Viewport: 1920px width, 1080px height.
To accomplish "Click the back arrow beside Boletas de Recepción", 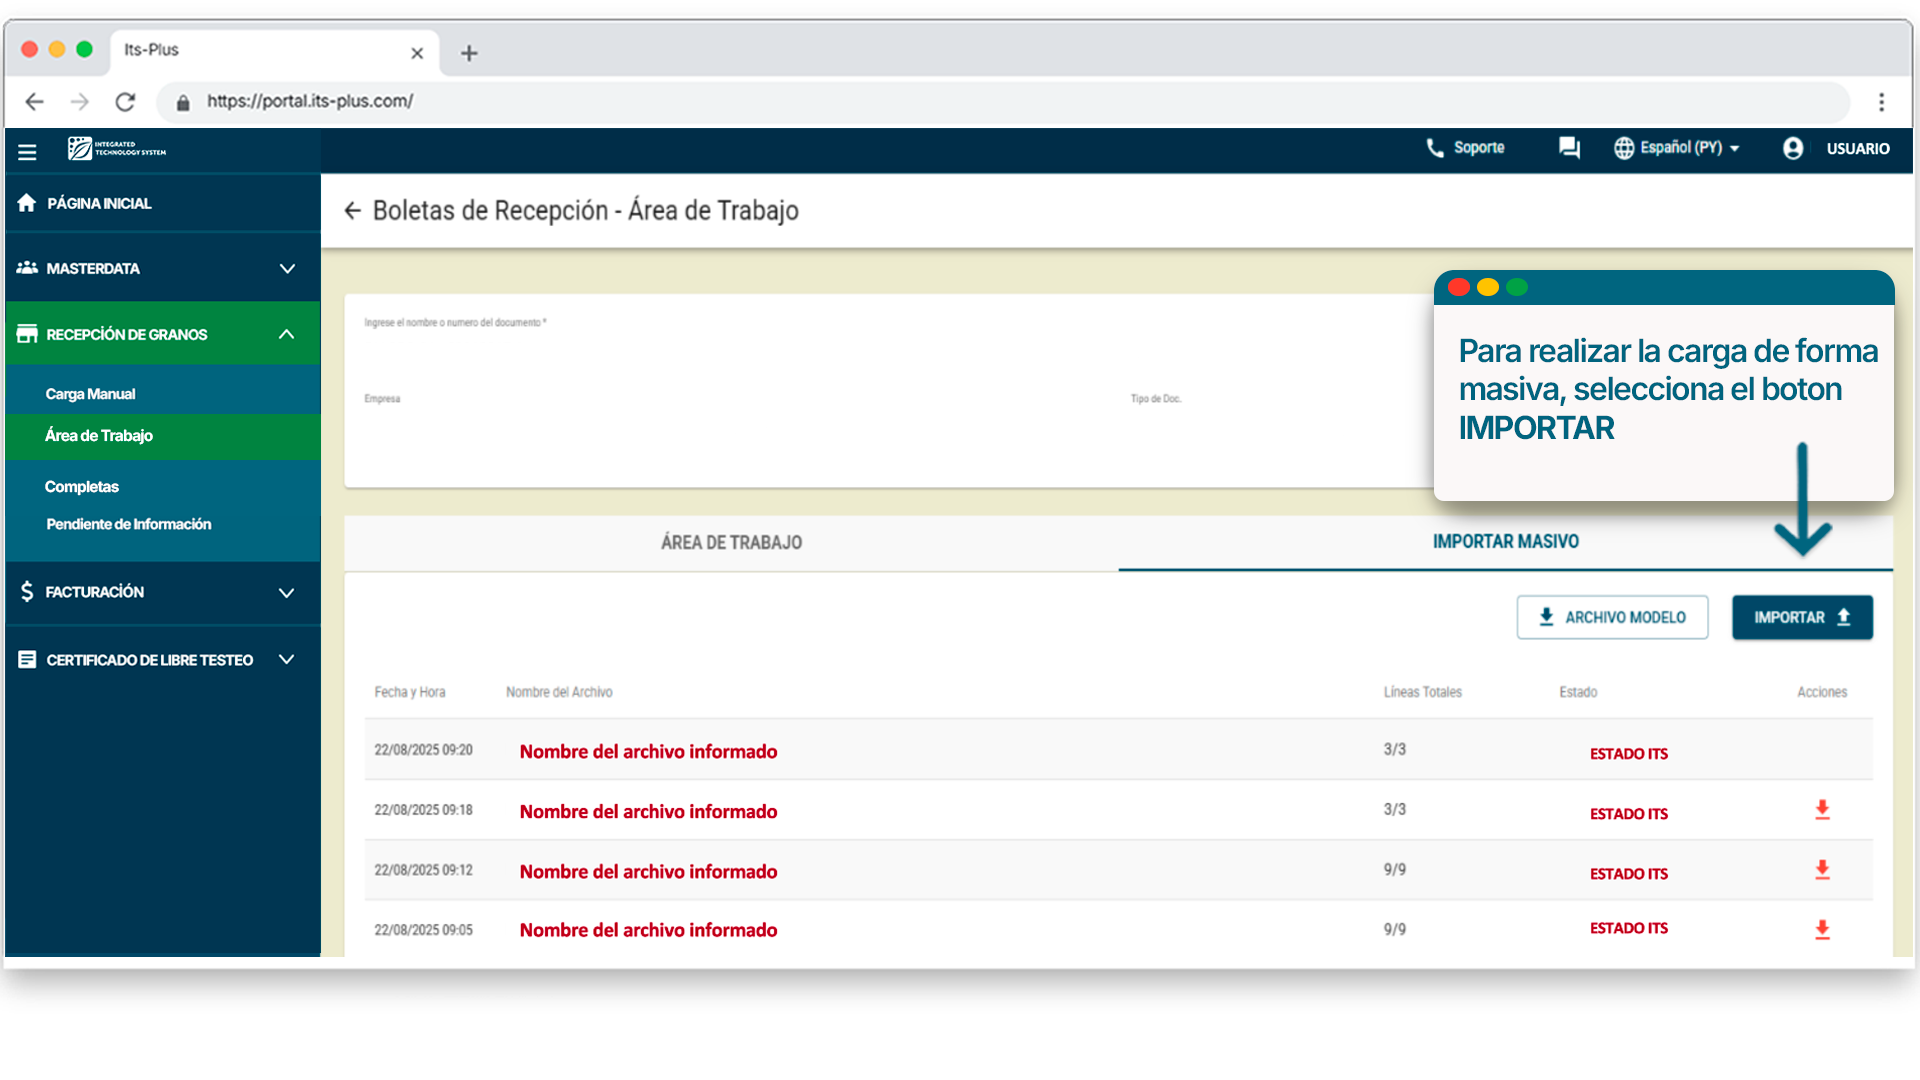I will [352, 211].
